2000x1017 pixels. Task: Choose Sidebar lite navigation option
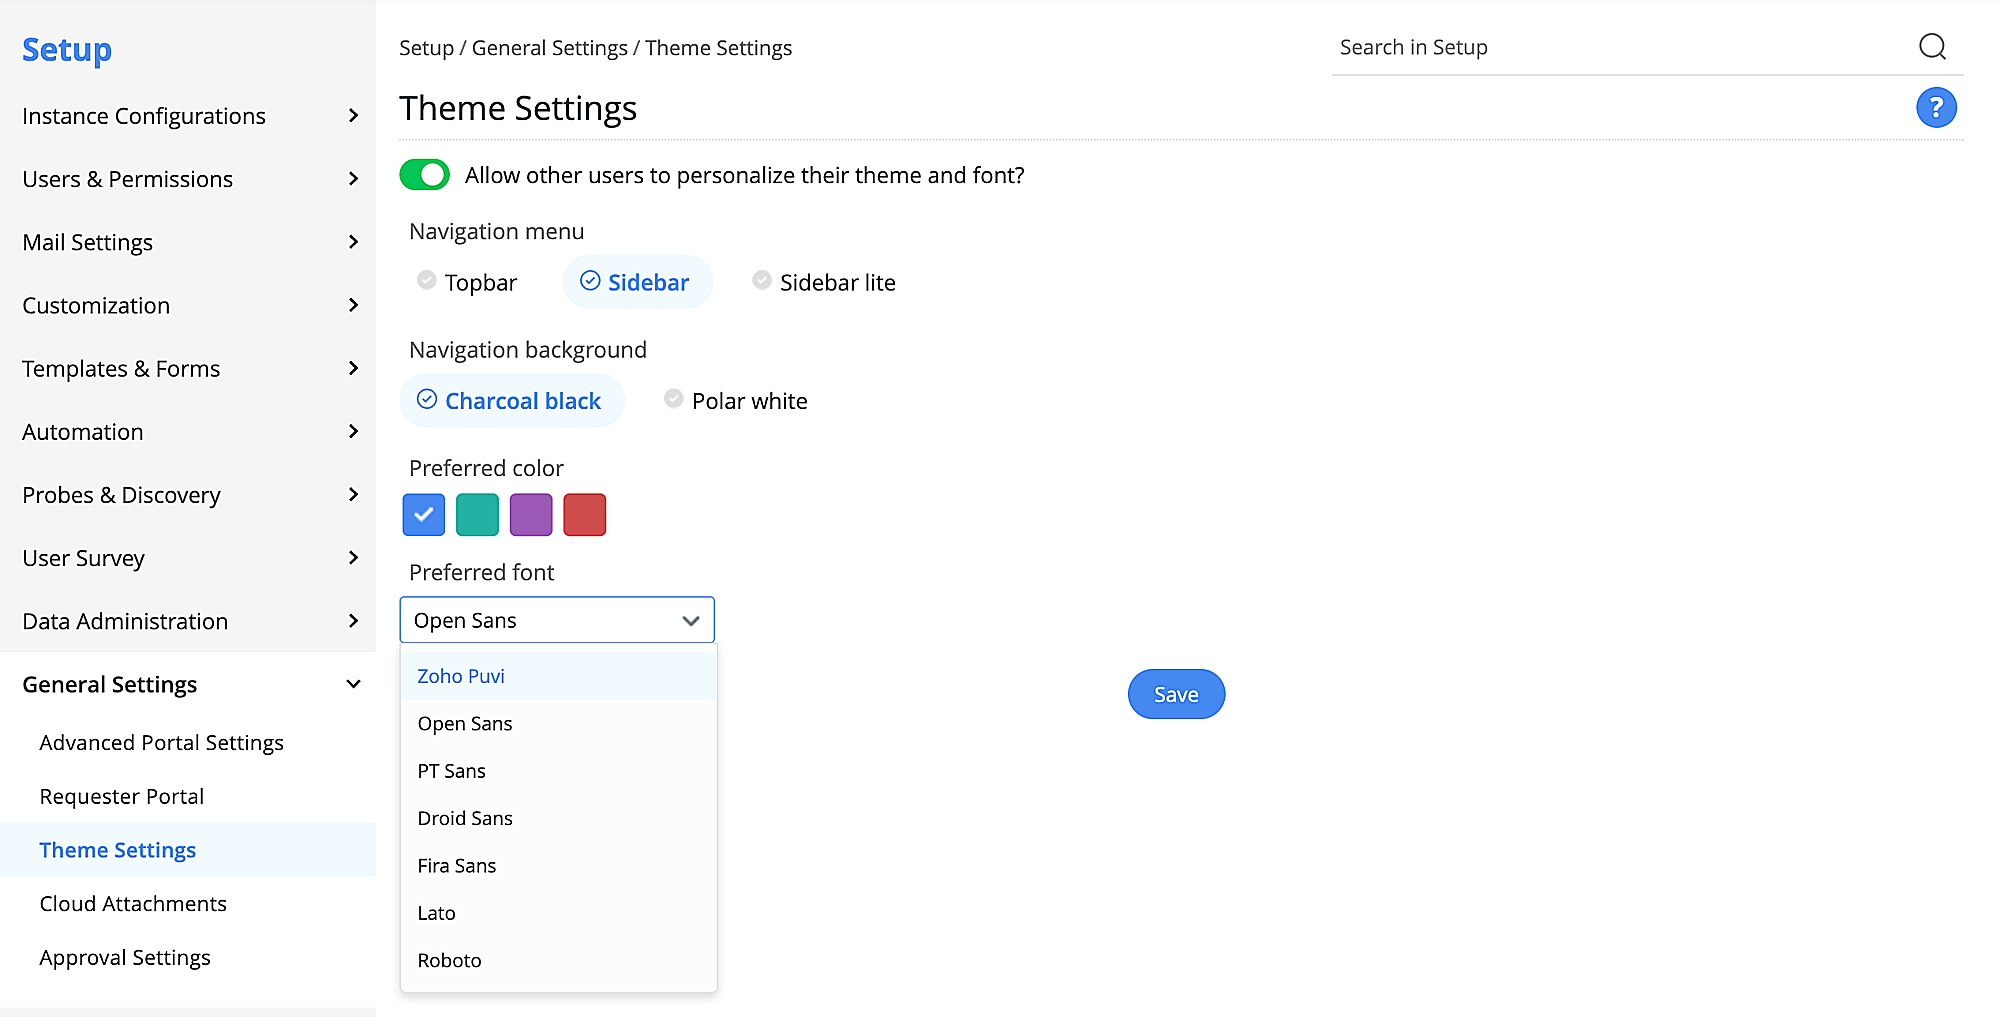click(824, 283)
